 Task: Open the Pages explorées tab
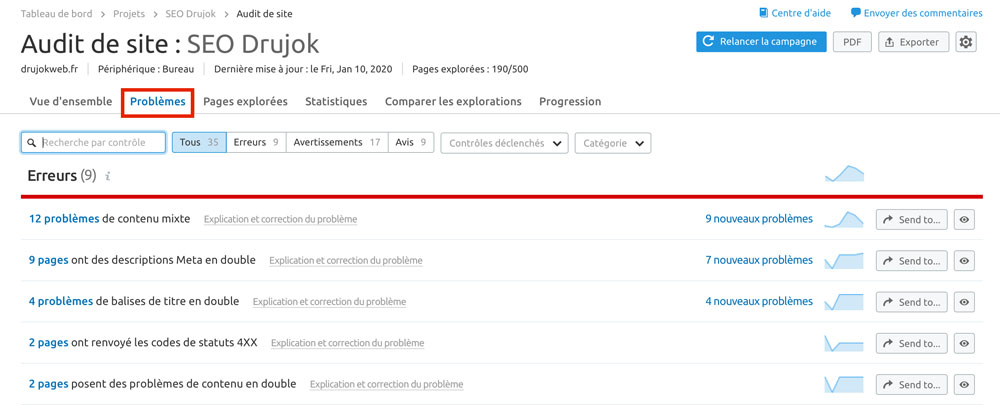(246, 101)
